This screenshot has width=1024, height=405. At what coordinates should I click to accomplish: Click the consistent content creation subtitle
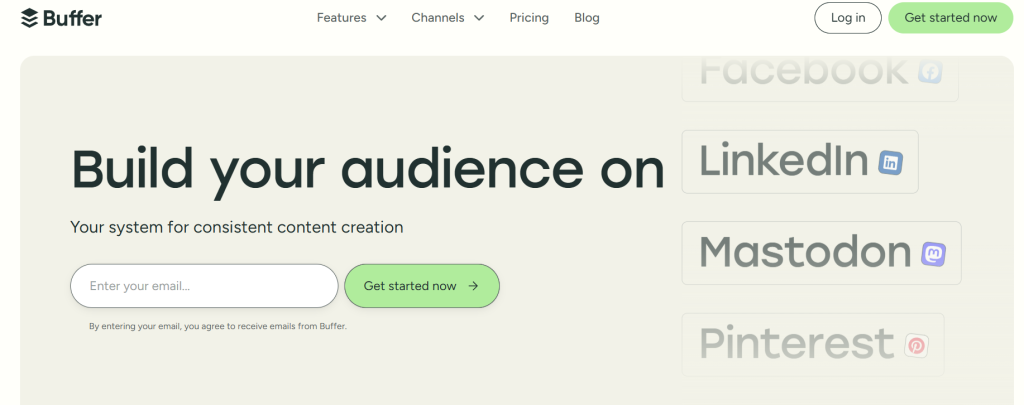[236, 227]
